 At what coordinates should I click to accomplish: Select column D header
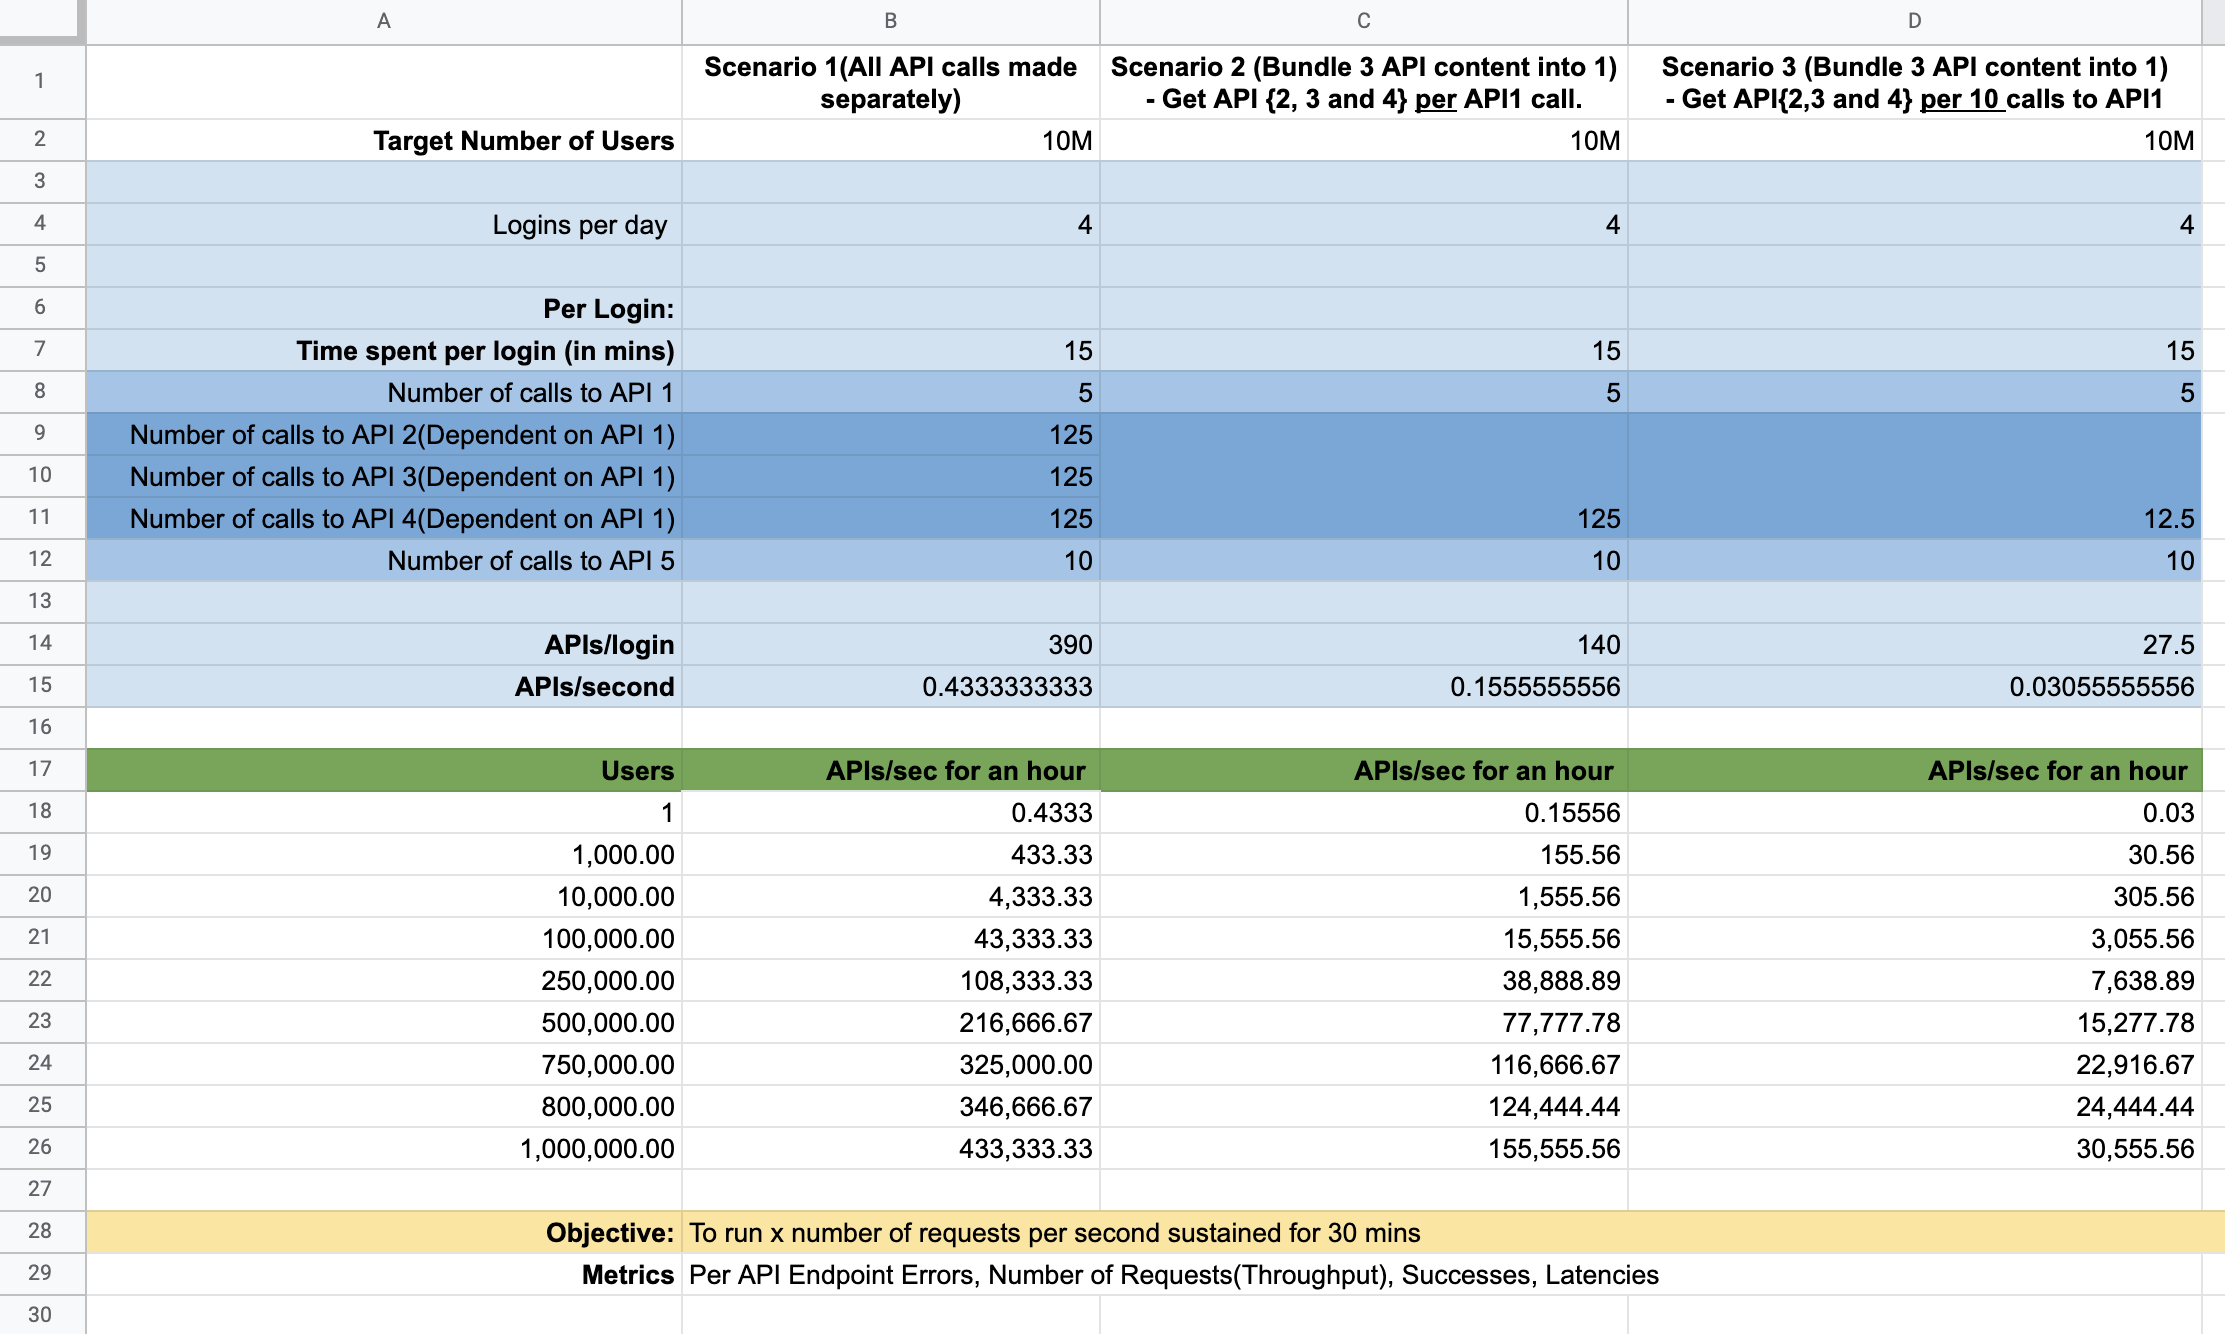click(1914, 21)
